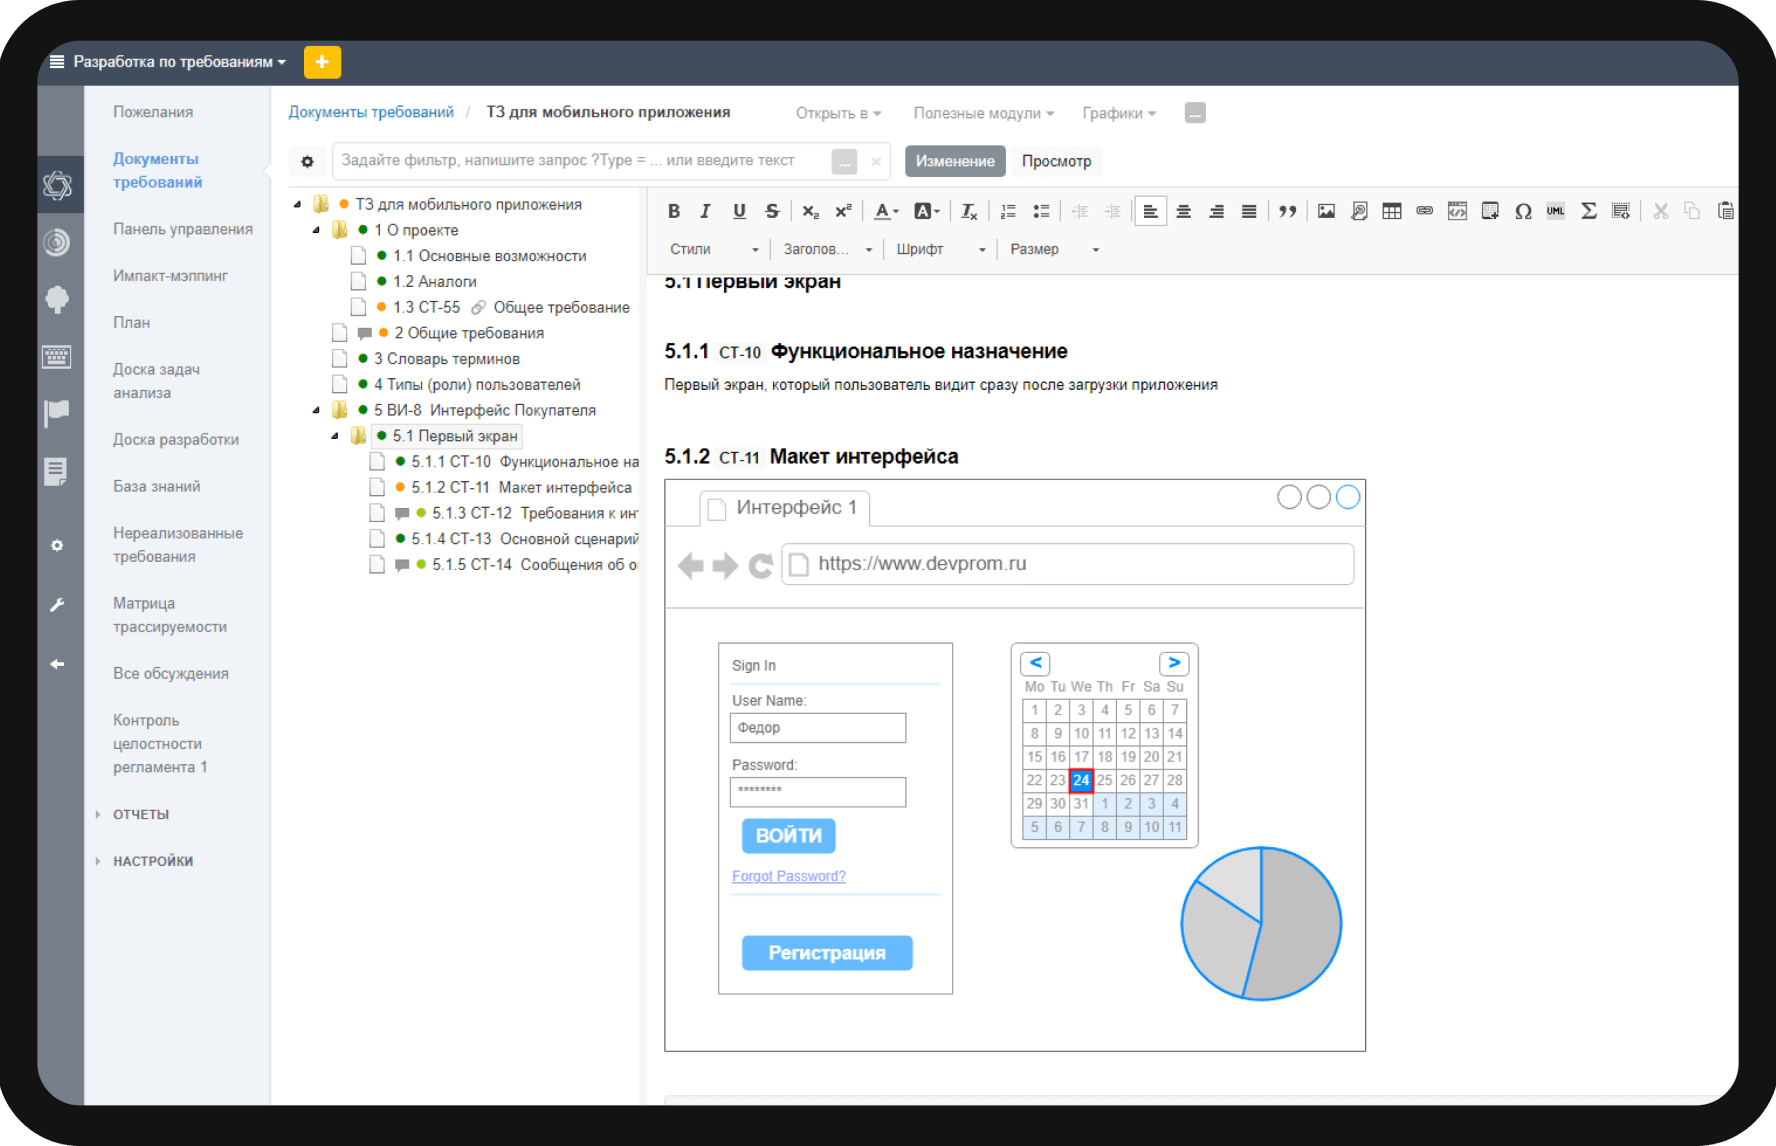Insert a math formula with Sigma
Screen dimensions: 1776x1146
pos(1588,211)
